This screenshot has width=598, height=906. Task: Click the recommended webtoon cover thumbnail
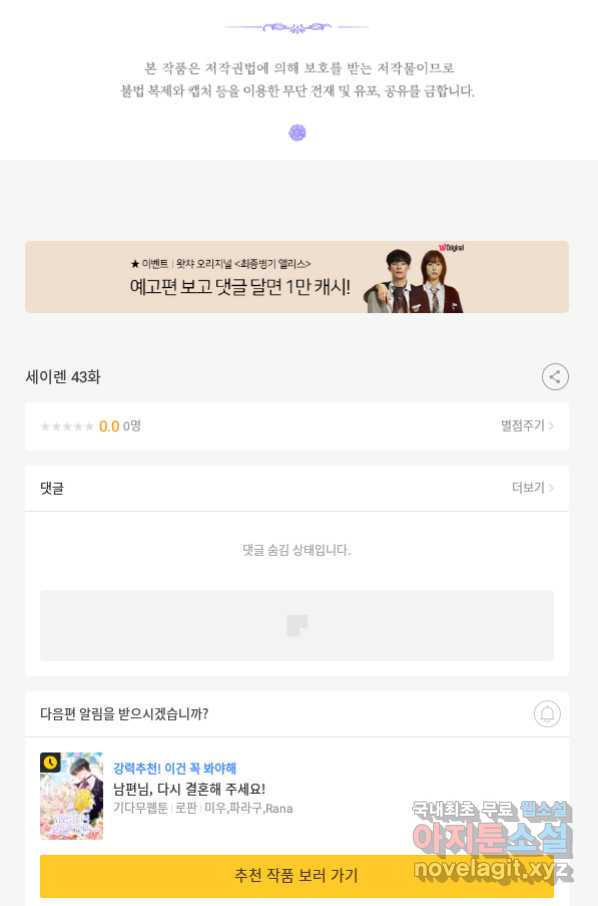click(72, 796)
